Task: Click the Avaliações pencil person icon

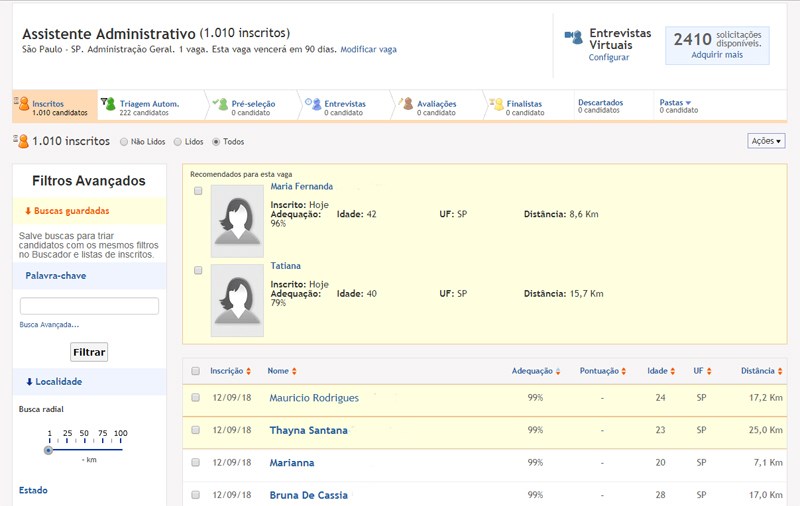Action: [x=406, y=104]
